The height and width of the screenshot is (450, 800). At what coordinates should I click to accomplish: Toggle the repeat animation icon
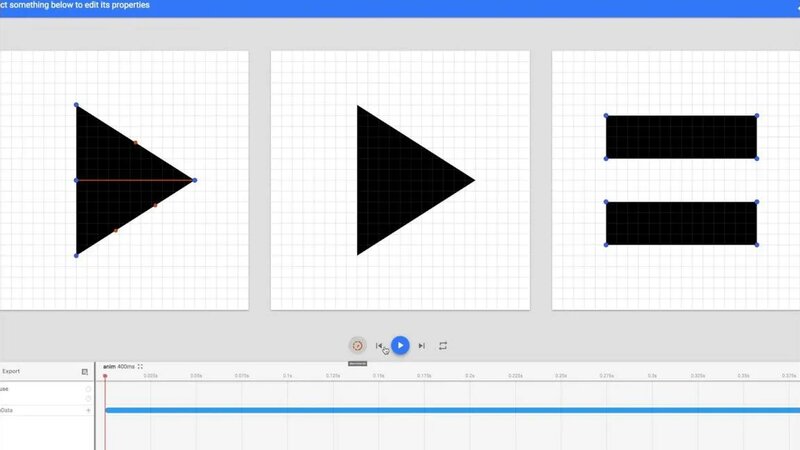pyautogui.click(x=443, y=346)
